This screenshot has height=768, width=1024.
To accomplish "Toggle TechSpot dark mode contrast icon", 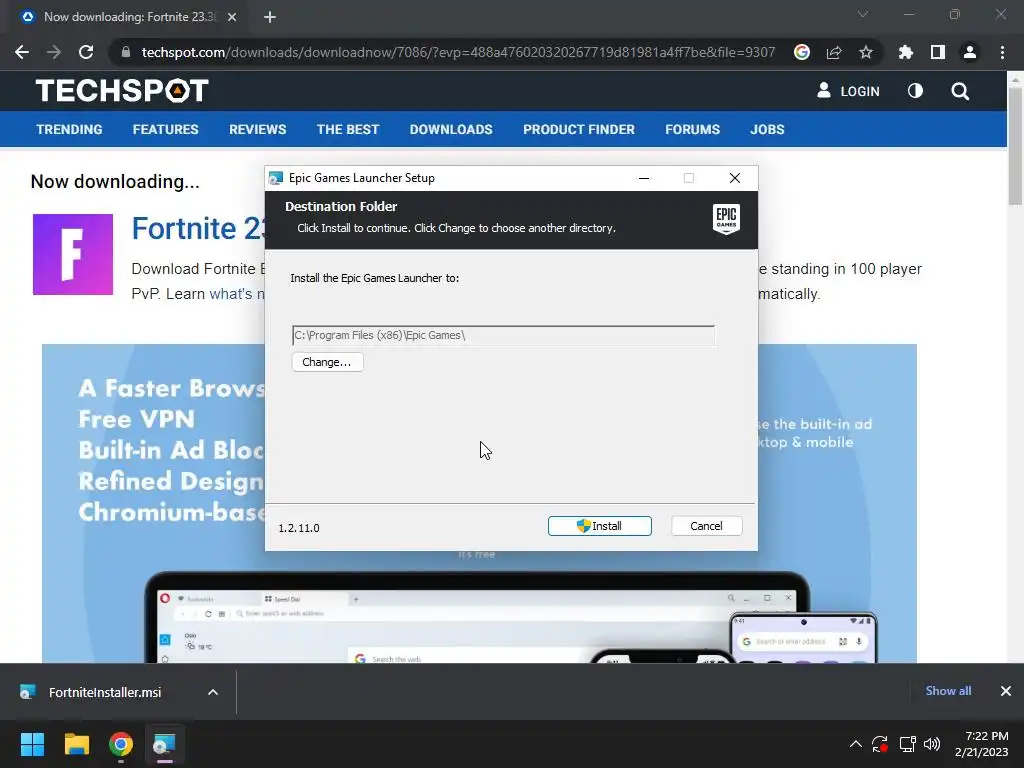I will tap(916, 91).
